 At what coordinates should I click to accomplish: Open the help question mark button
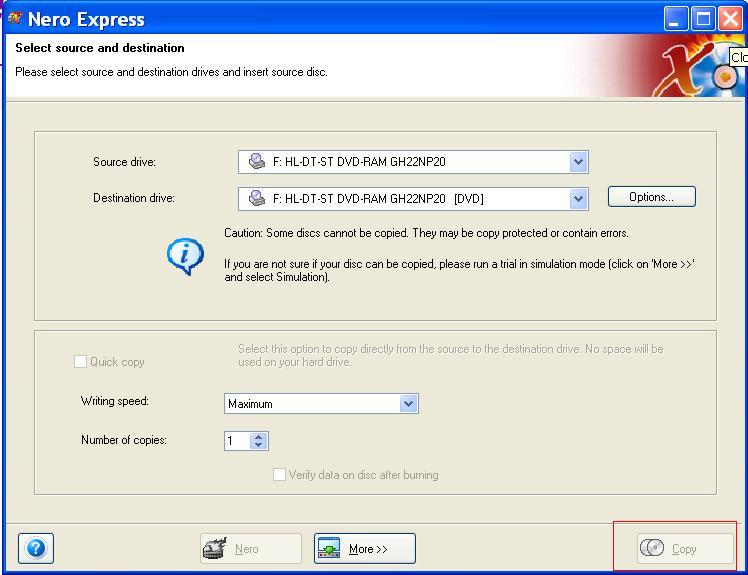click(x=36, y=548)
